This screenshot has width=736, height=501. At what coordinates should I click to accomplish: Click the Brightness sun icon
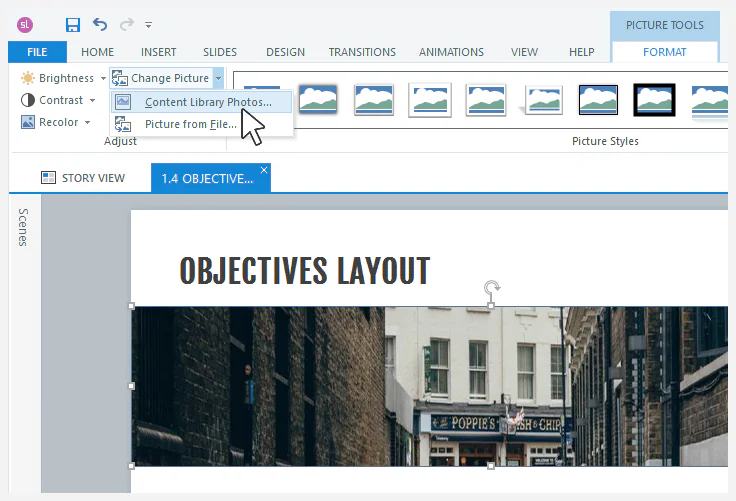pyautogui.click(x=28, y=78)
